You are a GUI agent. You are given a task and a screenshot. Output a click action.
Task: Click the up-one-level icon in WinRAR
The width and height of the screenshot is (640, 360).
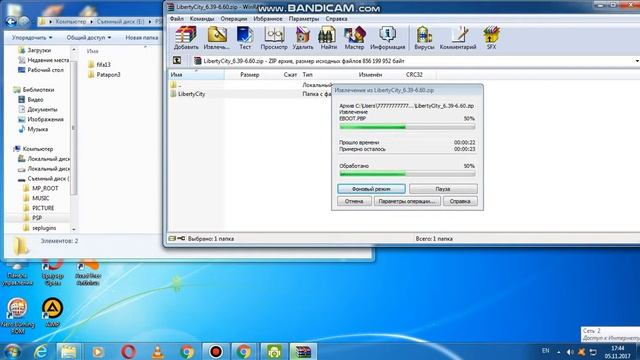coord(177,60)
